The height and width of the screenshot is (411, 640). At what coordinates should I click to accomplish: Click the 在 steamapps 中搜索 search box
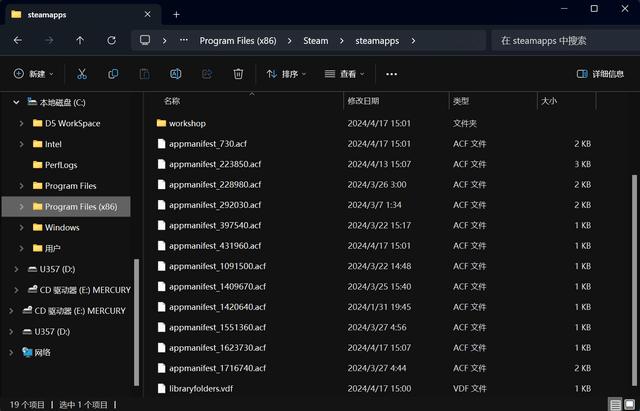click(565, 40)
